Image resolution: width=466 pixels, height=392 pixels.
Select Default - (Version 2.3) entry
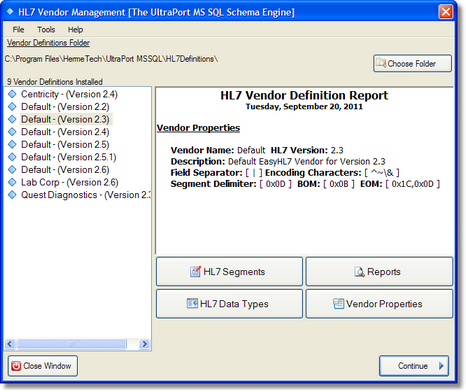coord(65,119)
